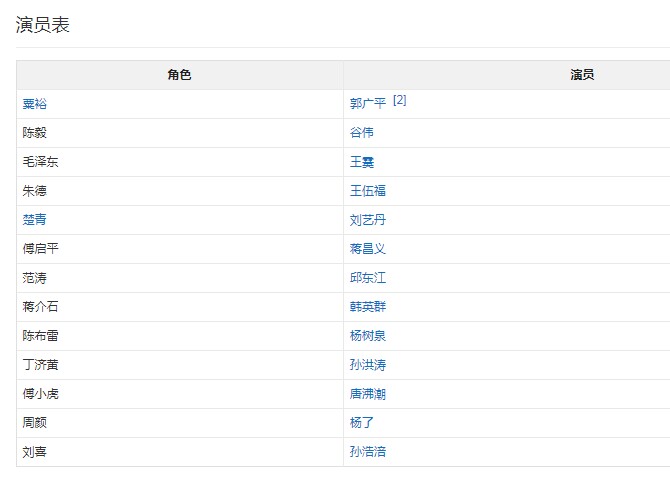Open the 邱东江 actor link
This screenshot has width=670, height=483.
click(367, 277)
